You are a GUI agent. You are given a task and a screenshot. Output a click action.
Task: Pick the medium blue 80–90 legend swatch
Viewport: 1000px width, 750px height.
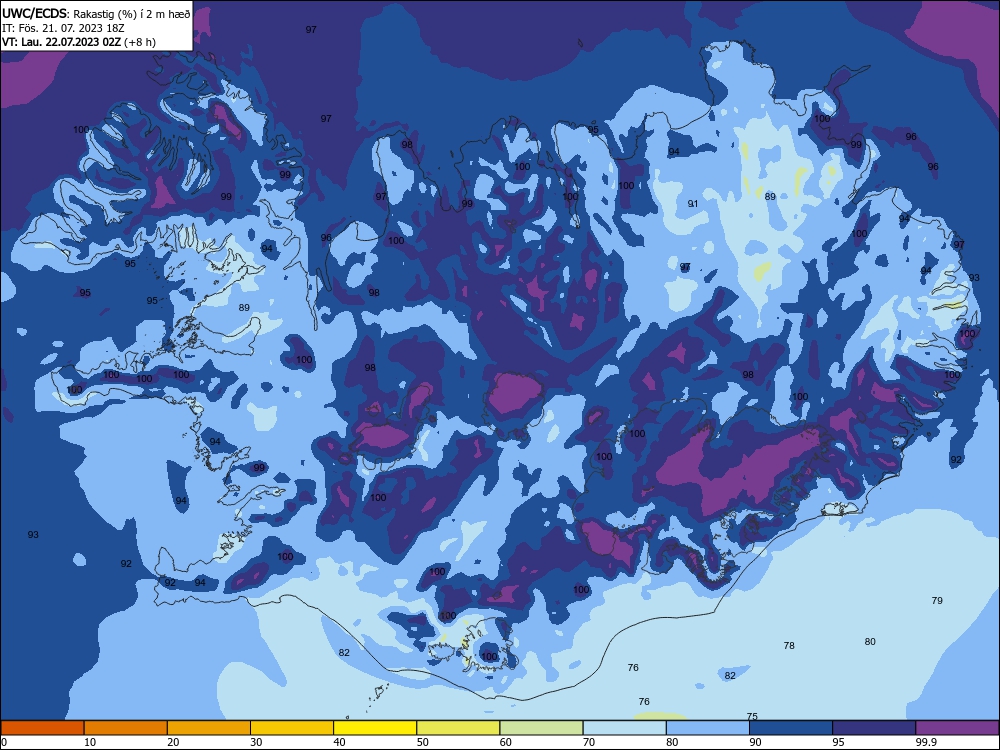click(708, 728)
